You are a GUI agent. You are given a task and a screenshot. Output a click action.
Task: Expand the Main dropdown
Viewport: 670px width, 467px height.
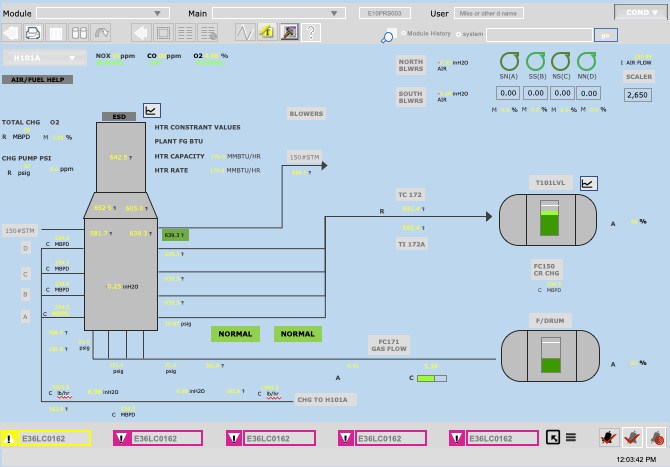(279, 13)
